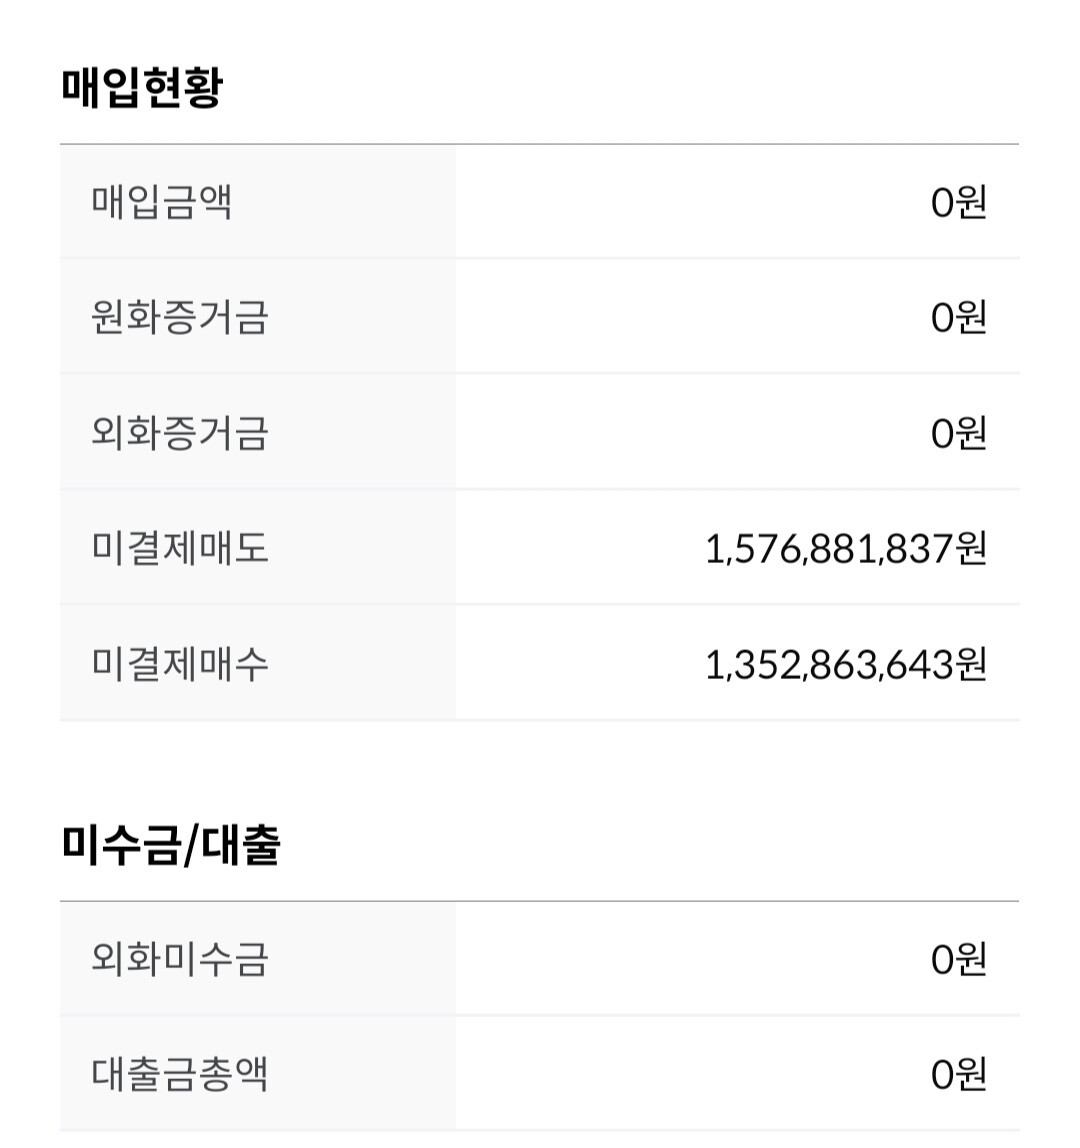Click the 매입현황 section heading
Screen dimensions: 1080x1148
click(x=141, y=87)
